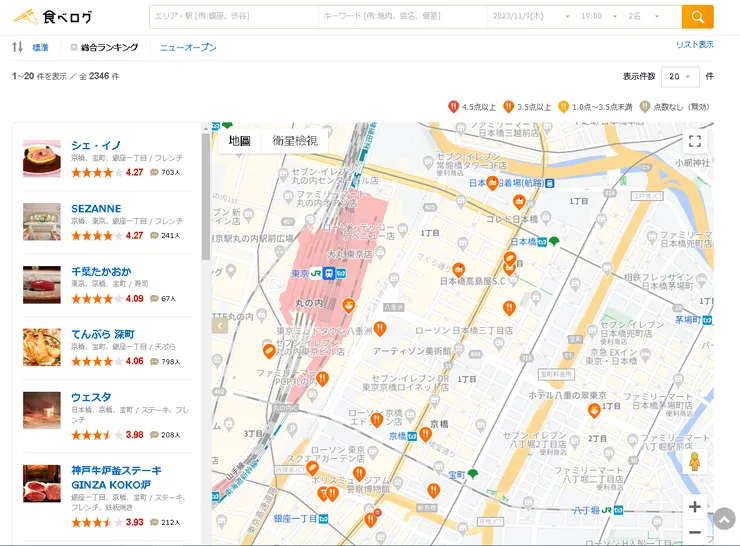Open the 表示件数 20 dropdown
The image size is (740, 546).
[x=680, y=76]
